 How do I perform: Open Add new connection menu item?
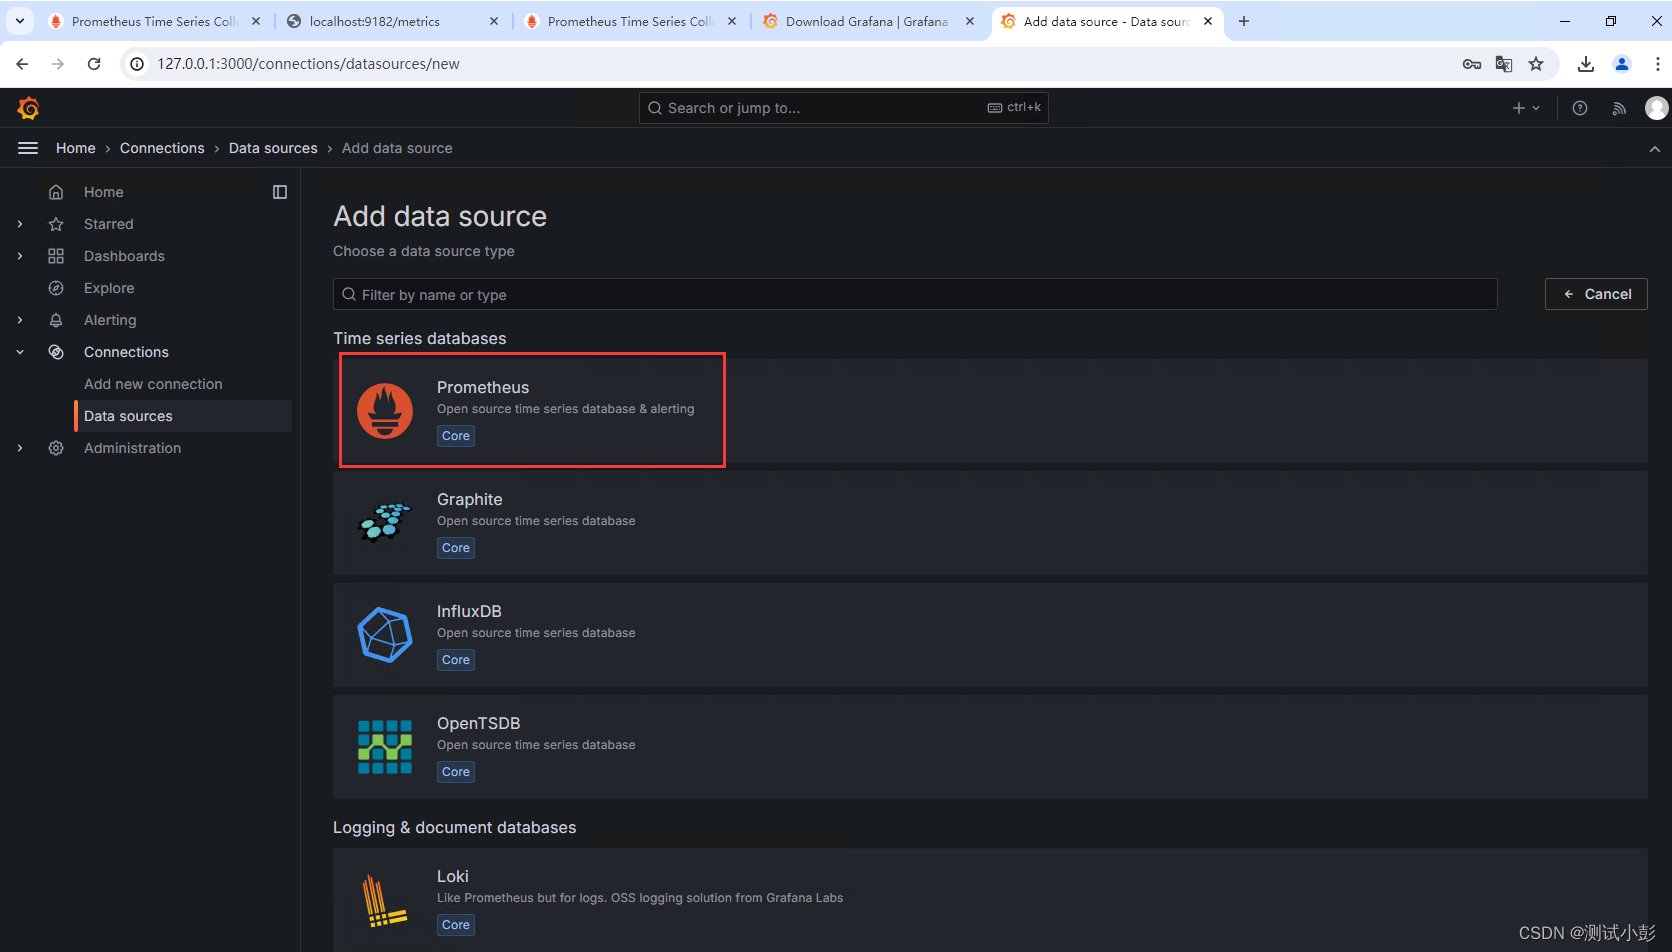tap(153, 384)
